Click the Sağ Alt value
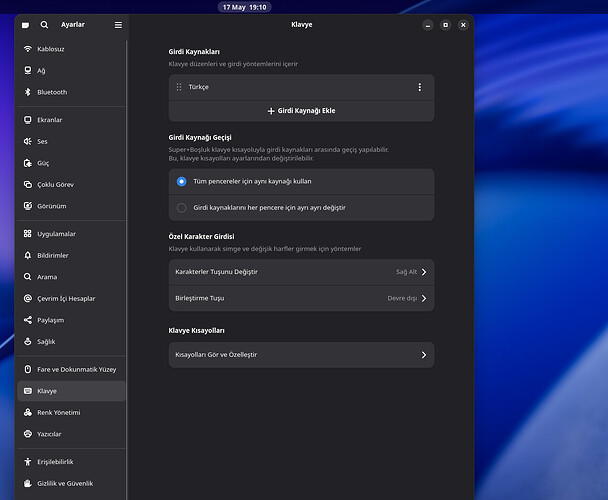Viewport: 608px width, 500px height. (x=406, y=272)
